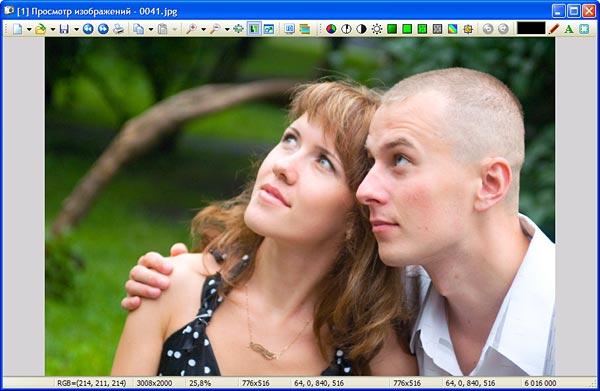Click the couple photo in the viewer

[300, 207]
